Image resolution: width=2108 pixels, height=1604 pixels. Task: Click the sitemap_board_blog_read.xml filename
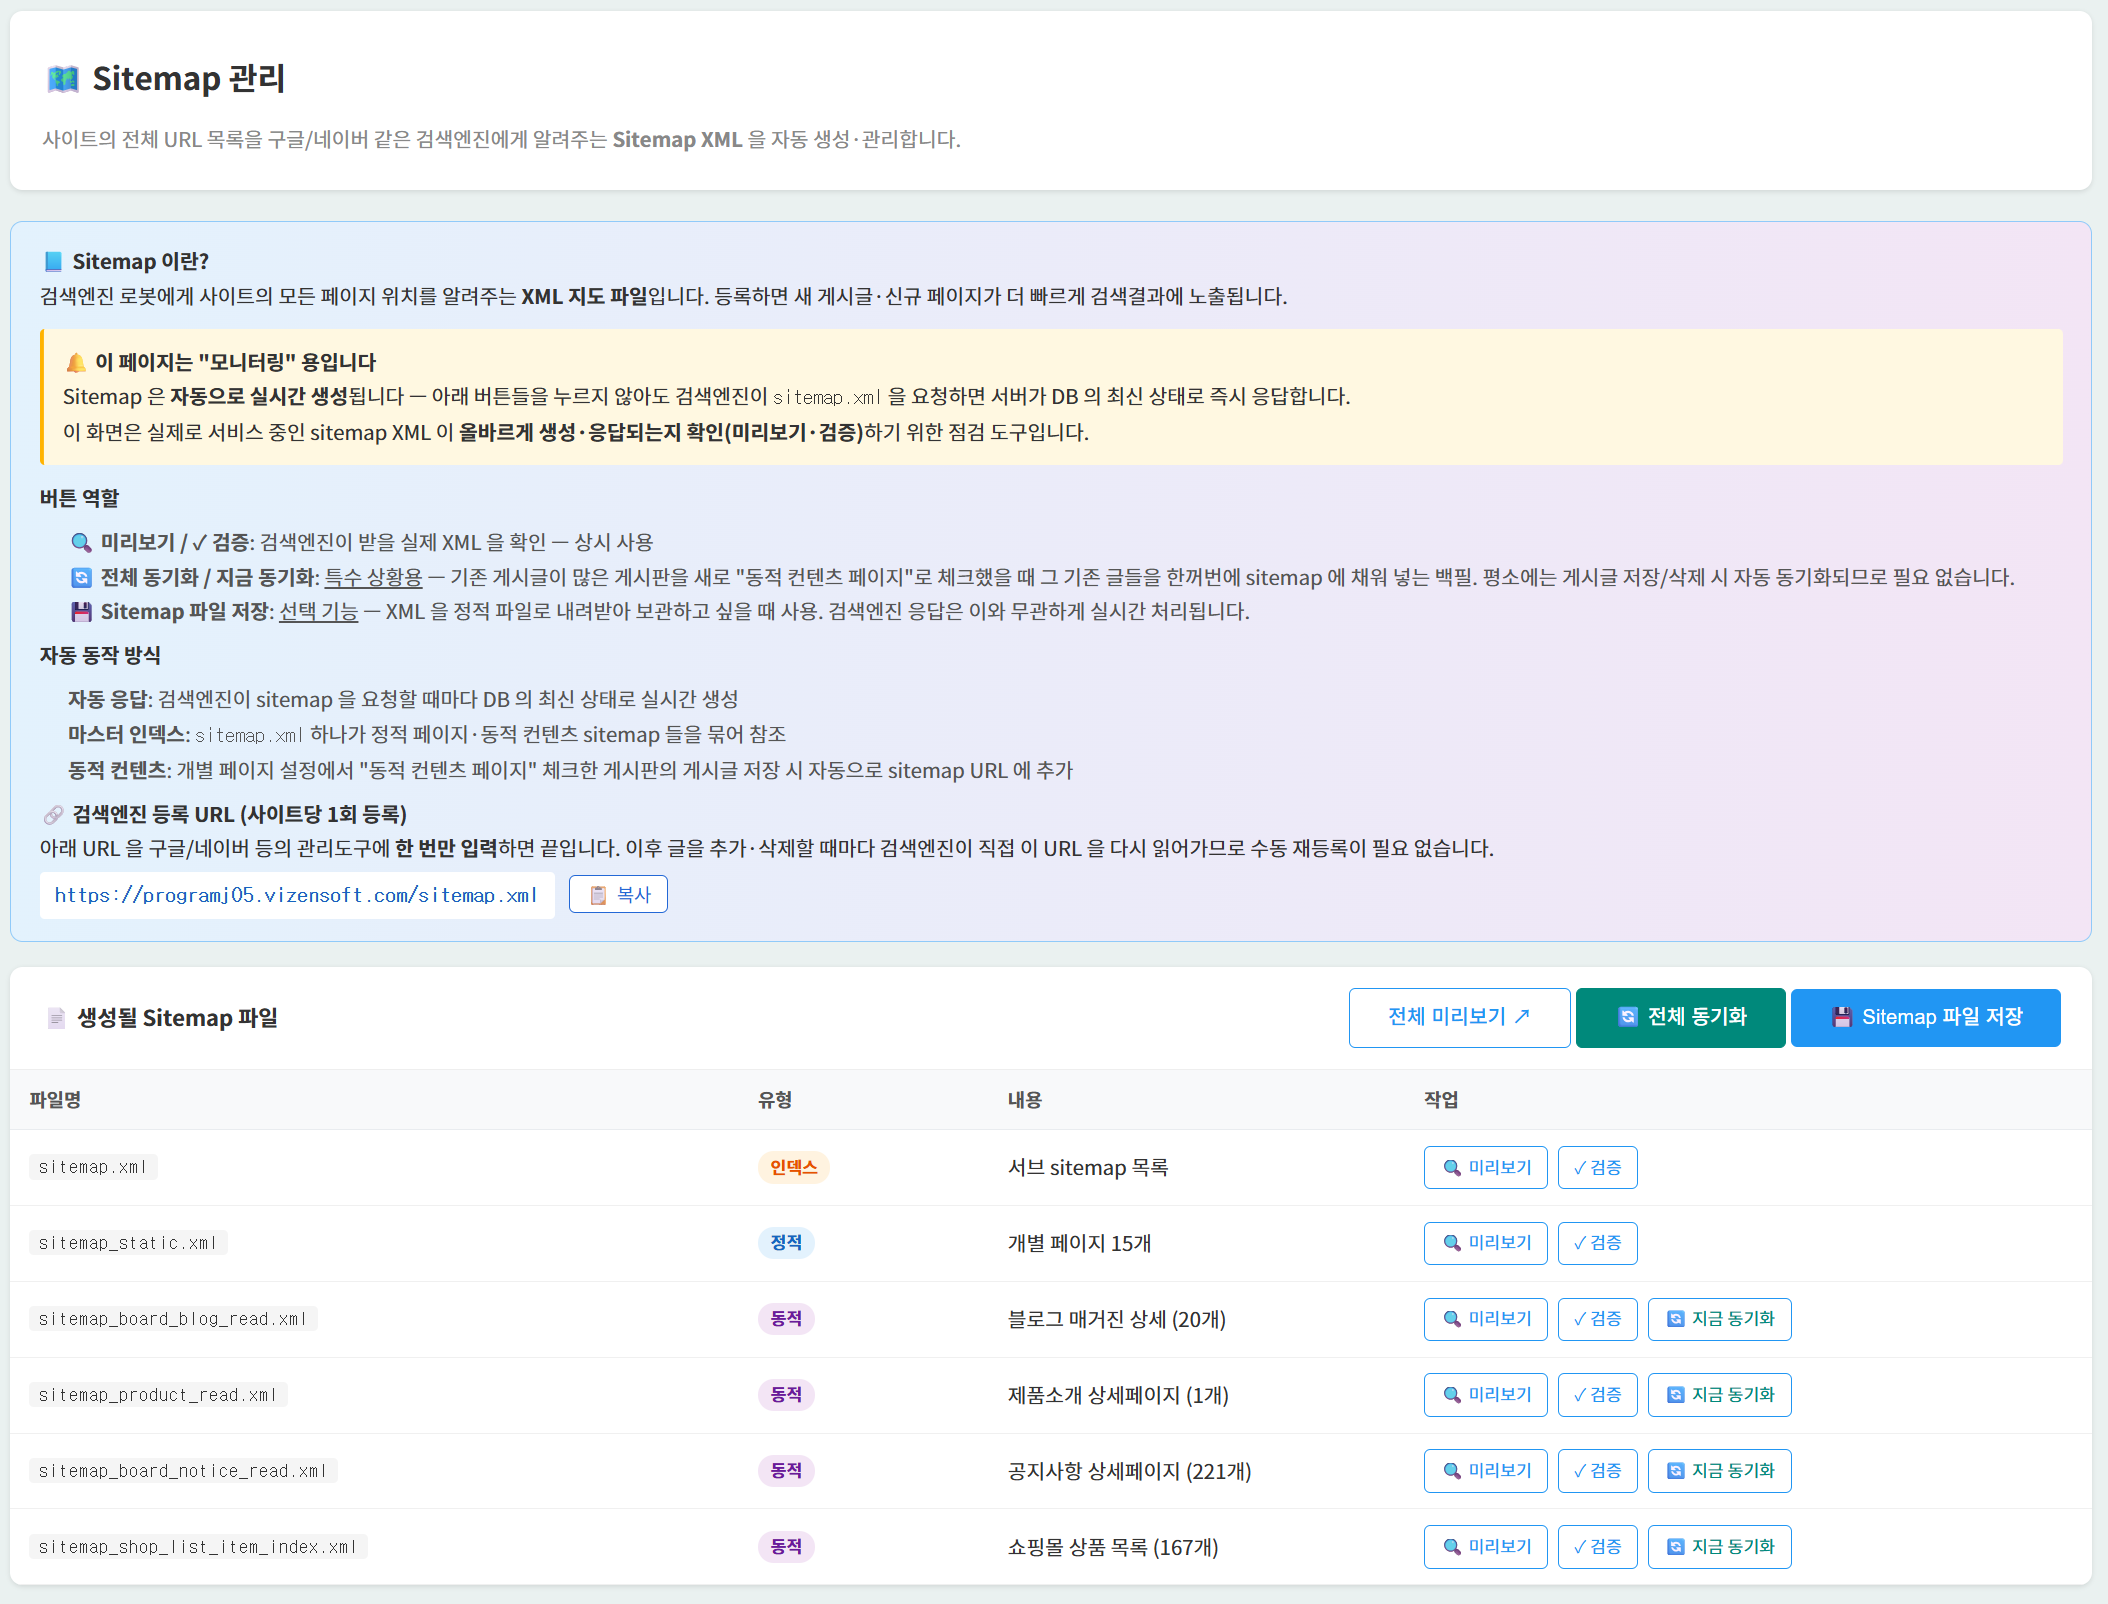point(173,1319)
